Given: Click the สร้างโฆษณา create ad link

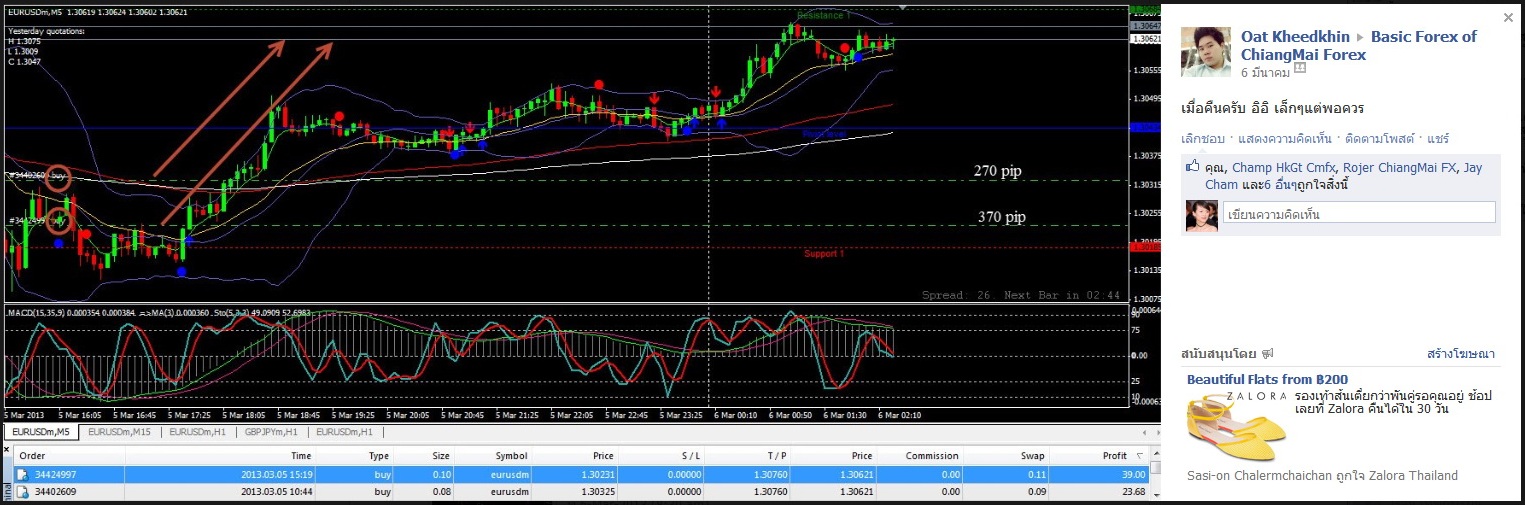Looking at the screenshot, I should 1461,354.
